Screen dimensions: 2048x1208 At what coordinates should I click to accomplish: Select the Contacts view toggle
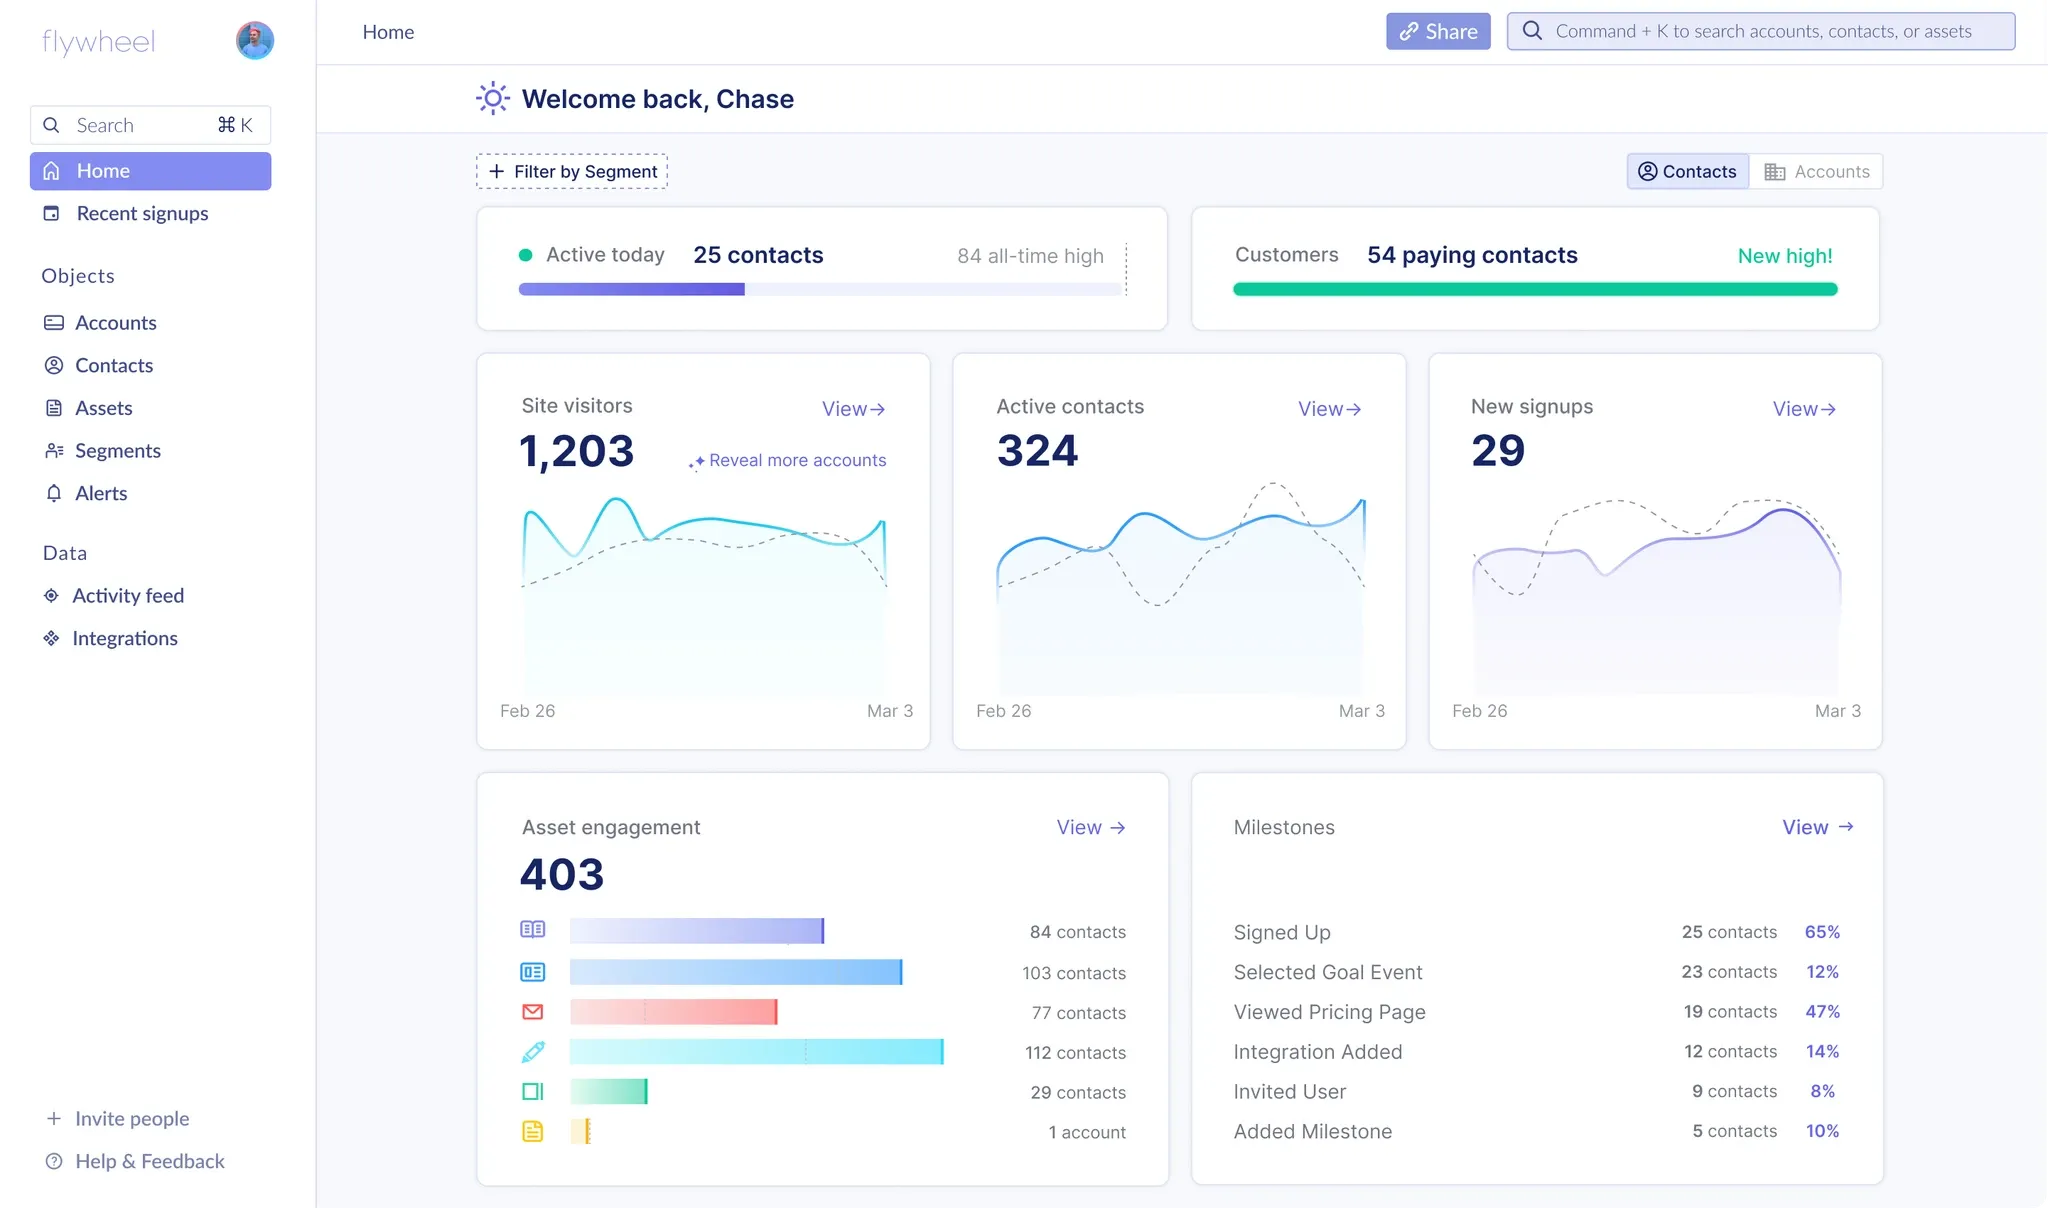(1686, 171)
